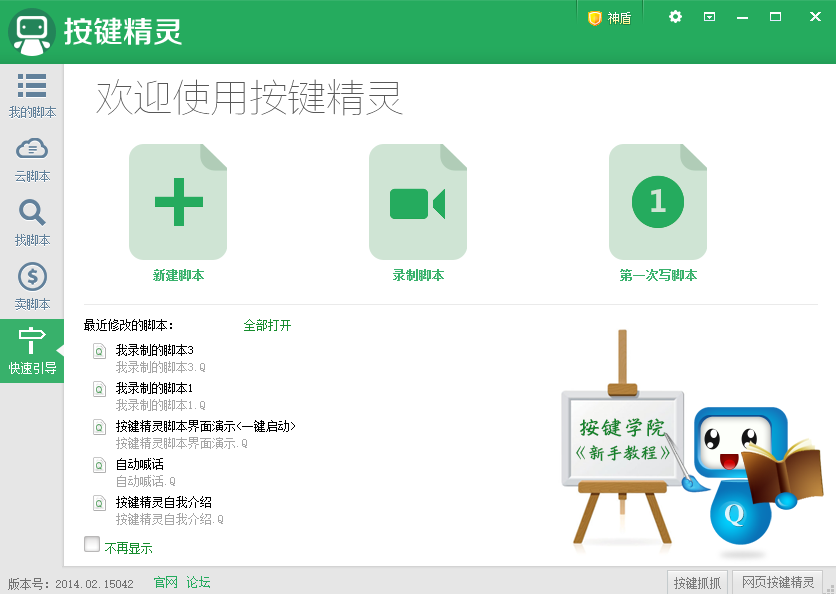The height and width of the screenshot is (594, 836).
Task: Click file icon beside 我录制的脚本1
Action: tap(99, 389)
